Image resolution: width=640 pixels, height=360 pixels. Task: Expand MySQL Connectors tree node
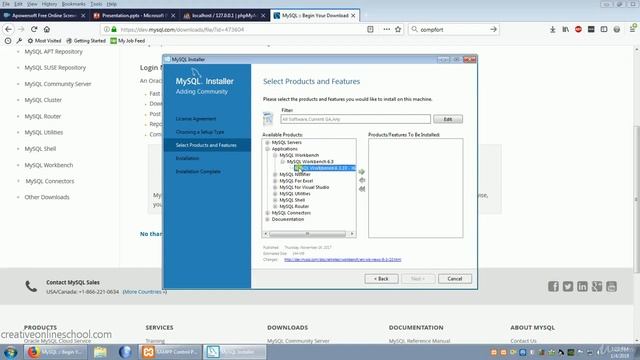coord(267,213)
